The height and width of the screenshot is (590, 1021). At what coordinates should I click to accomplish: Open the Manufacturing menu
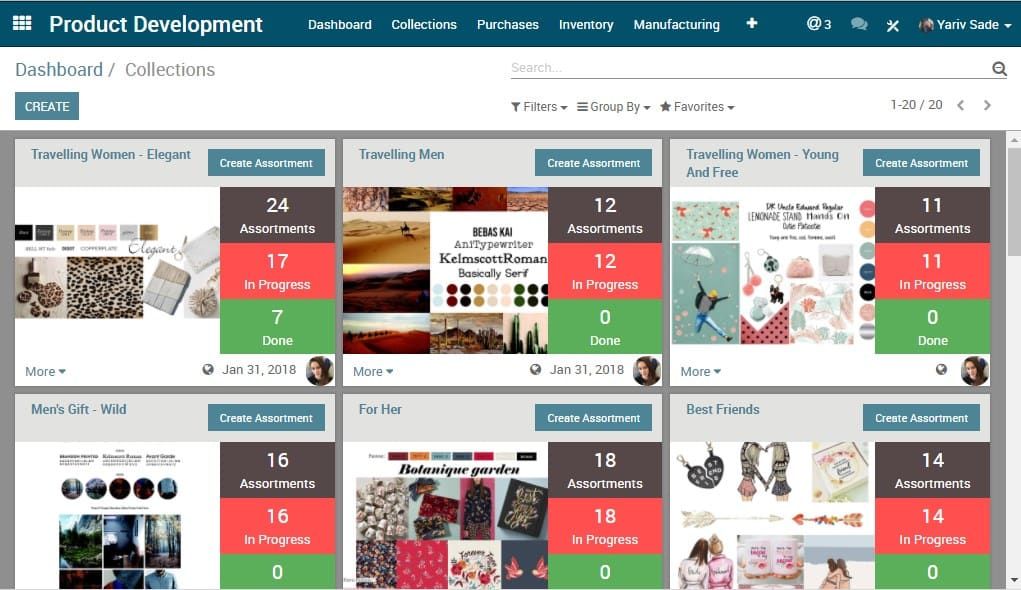pyautogui.click(x=677, y=25)
